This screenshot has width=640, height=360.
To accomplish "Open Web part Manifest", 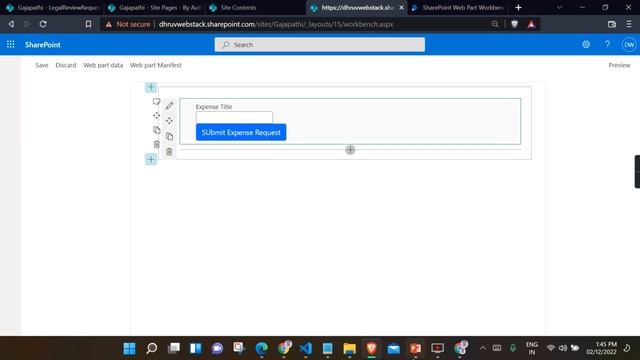I will click(x=156, y=65).
